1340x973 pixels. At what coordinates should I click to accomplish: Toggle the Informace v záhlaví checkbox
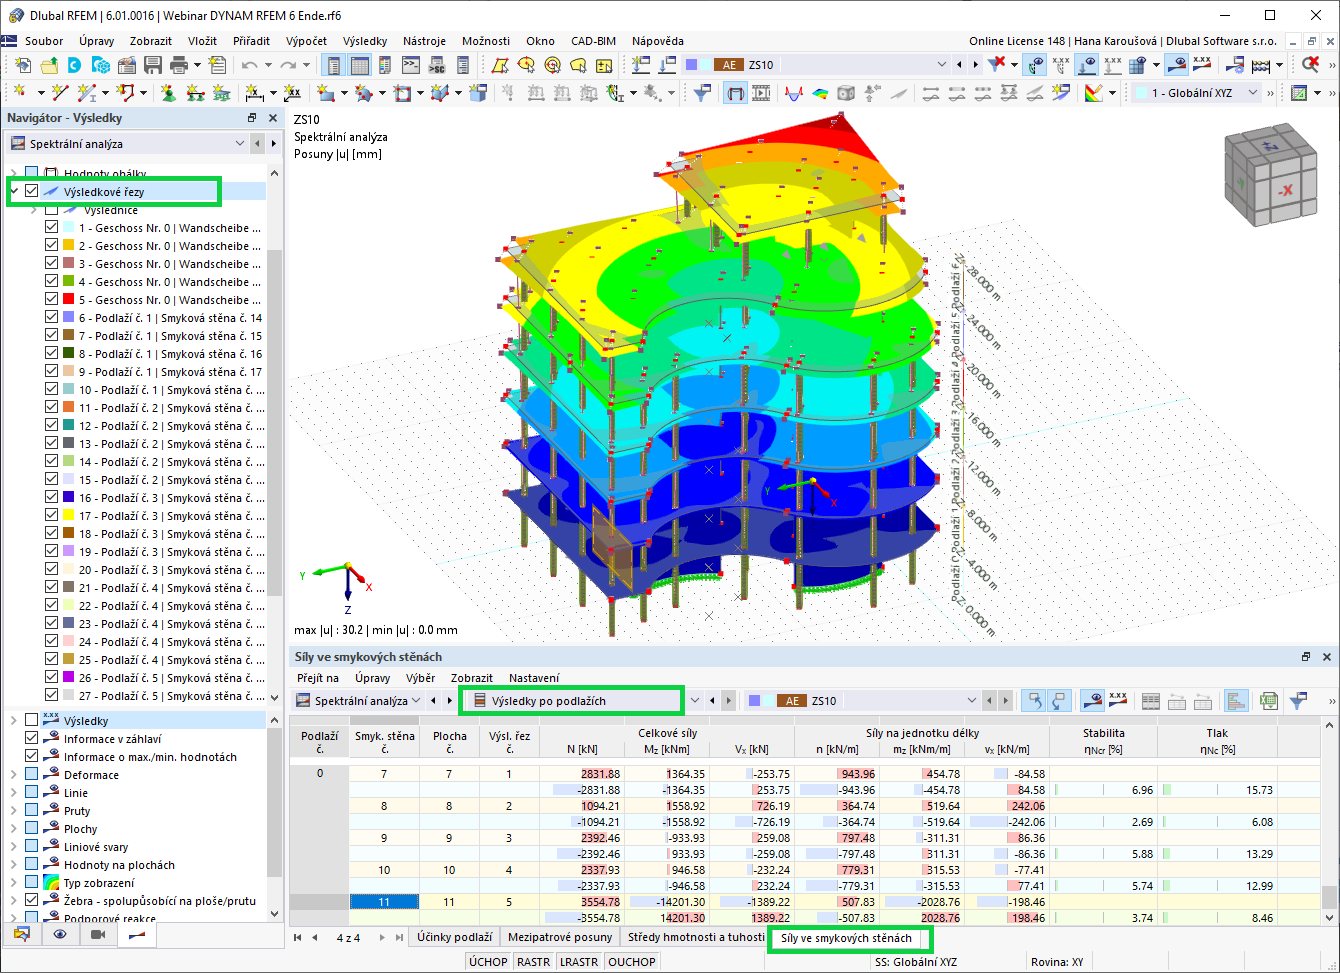32,739
